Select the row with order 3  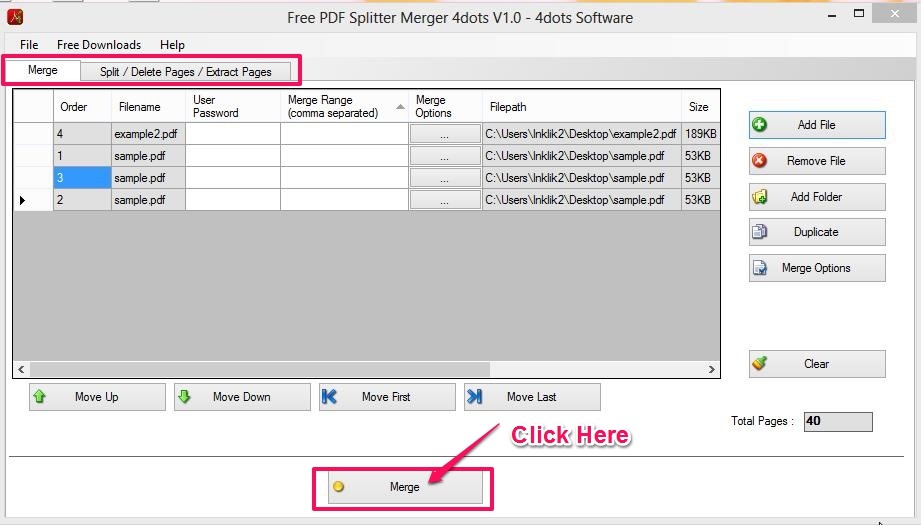[x=81, y=178]
